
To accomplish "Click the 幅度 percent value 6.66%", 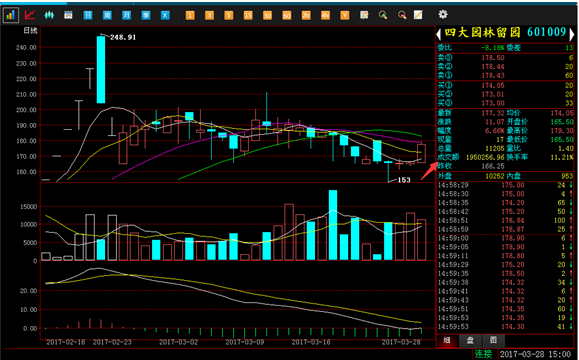I will point(495,131).
